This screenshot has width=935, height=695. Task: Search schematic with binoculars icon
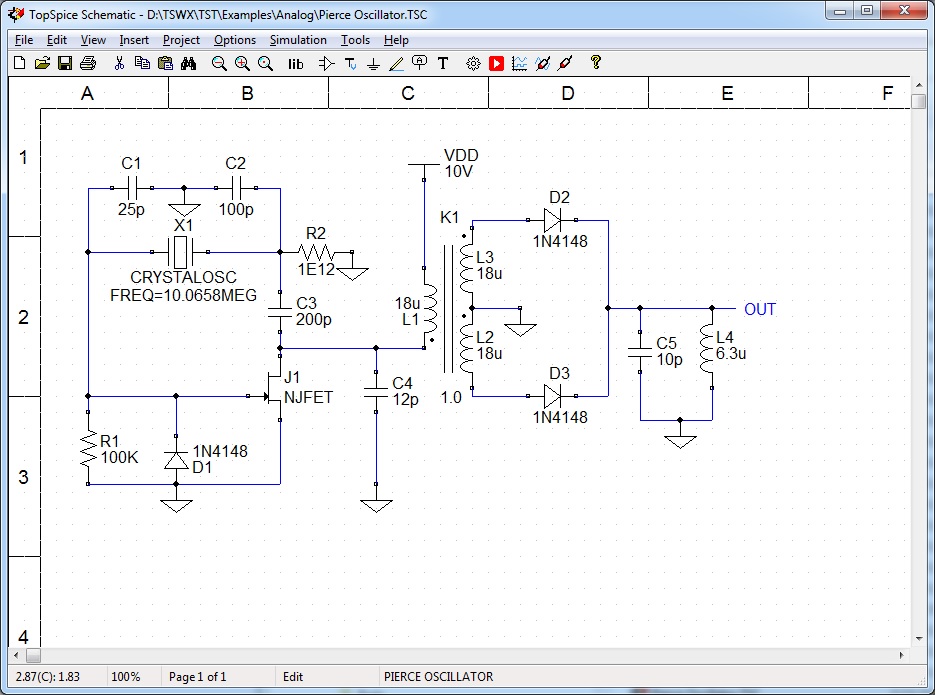pyautogui.click(x=189, y=63)
